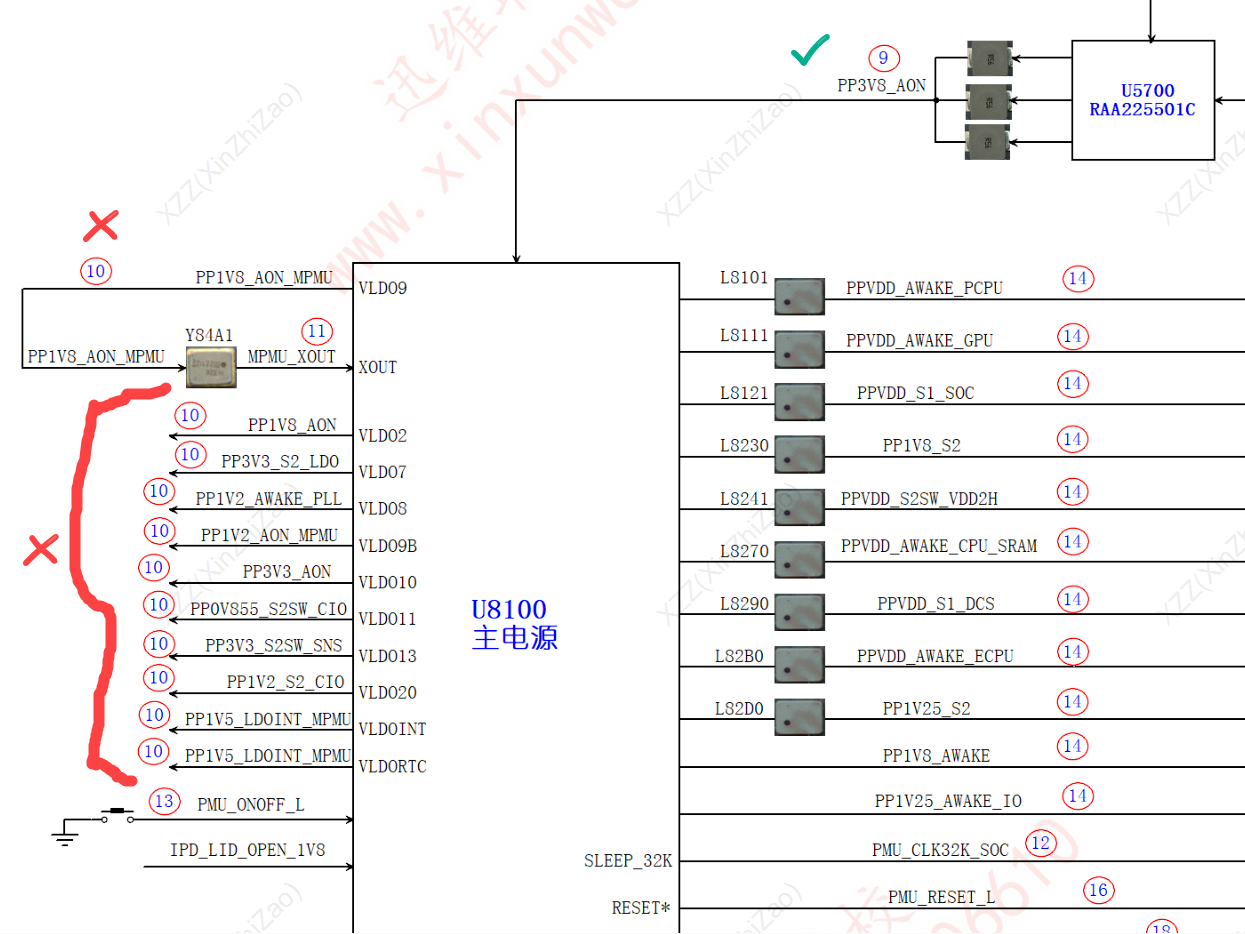This screenshot has width=1245, height=934.
Task: Click the L8241 inductor component image
Action: [799, 507]
